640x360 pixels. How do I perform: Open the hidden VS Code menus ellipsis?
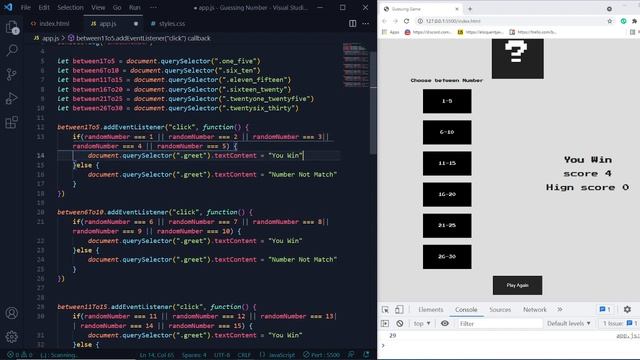[x=153, y=7]
